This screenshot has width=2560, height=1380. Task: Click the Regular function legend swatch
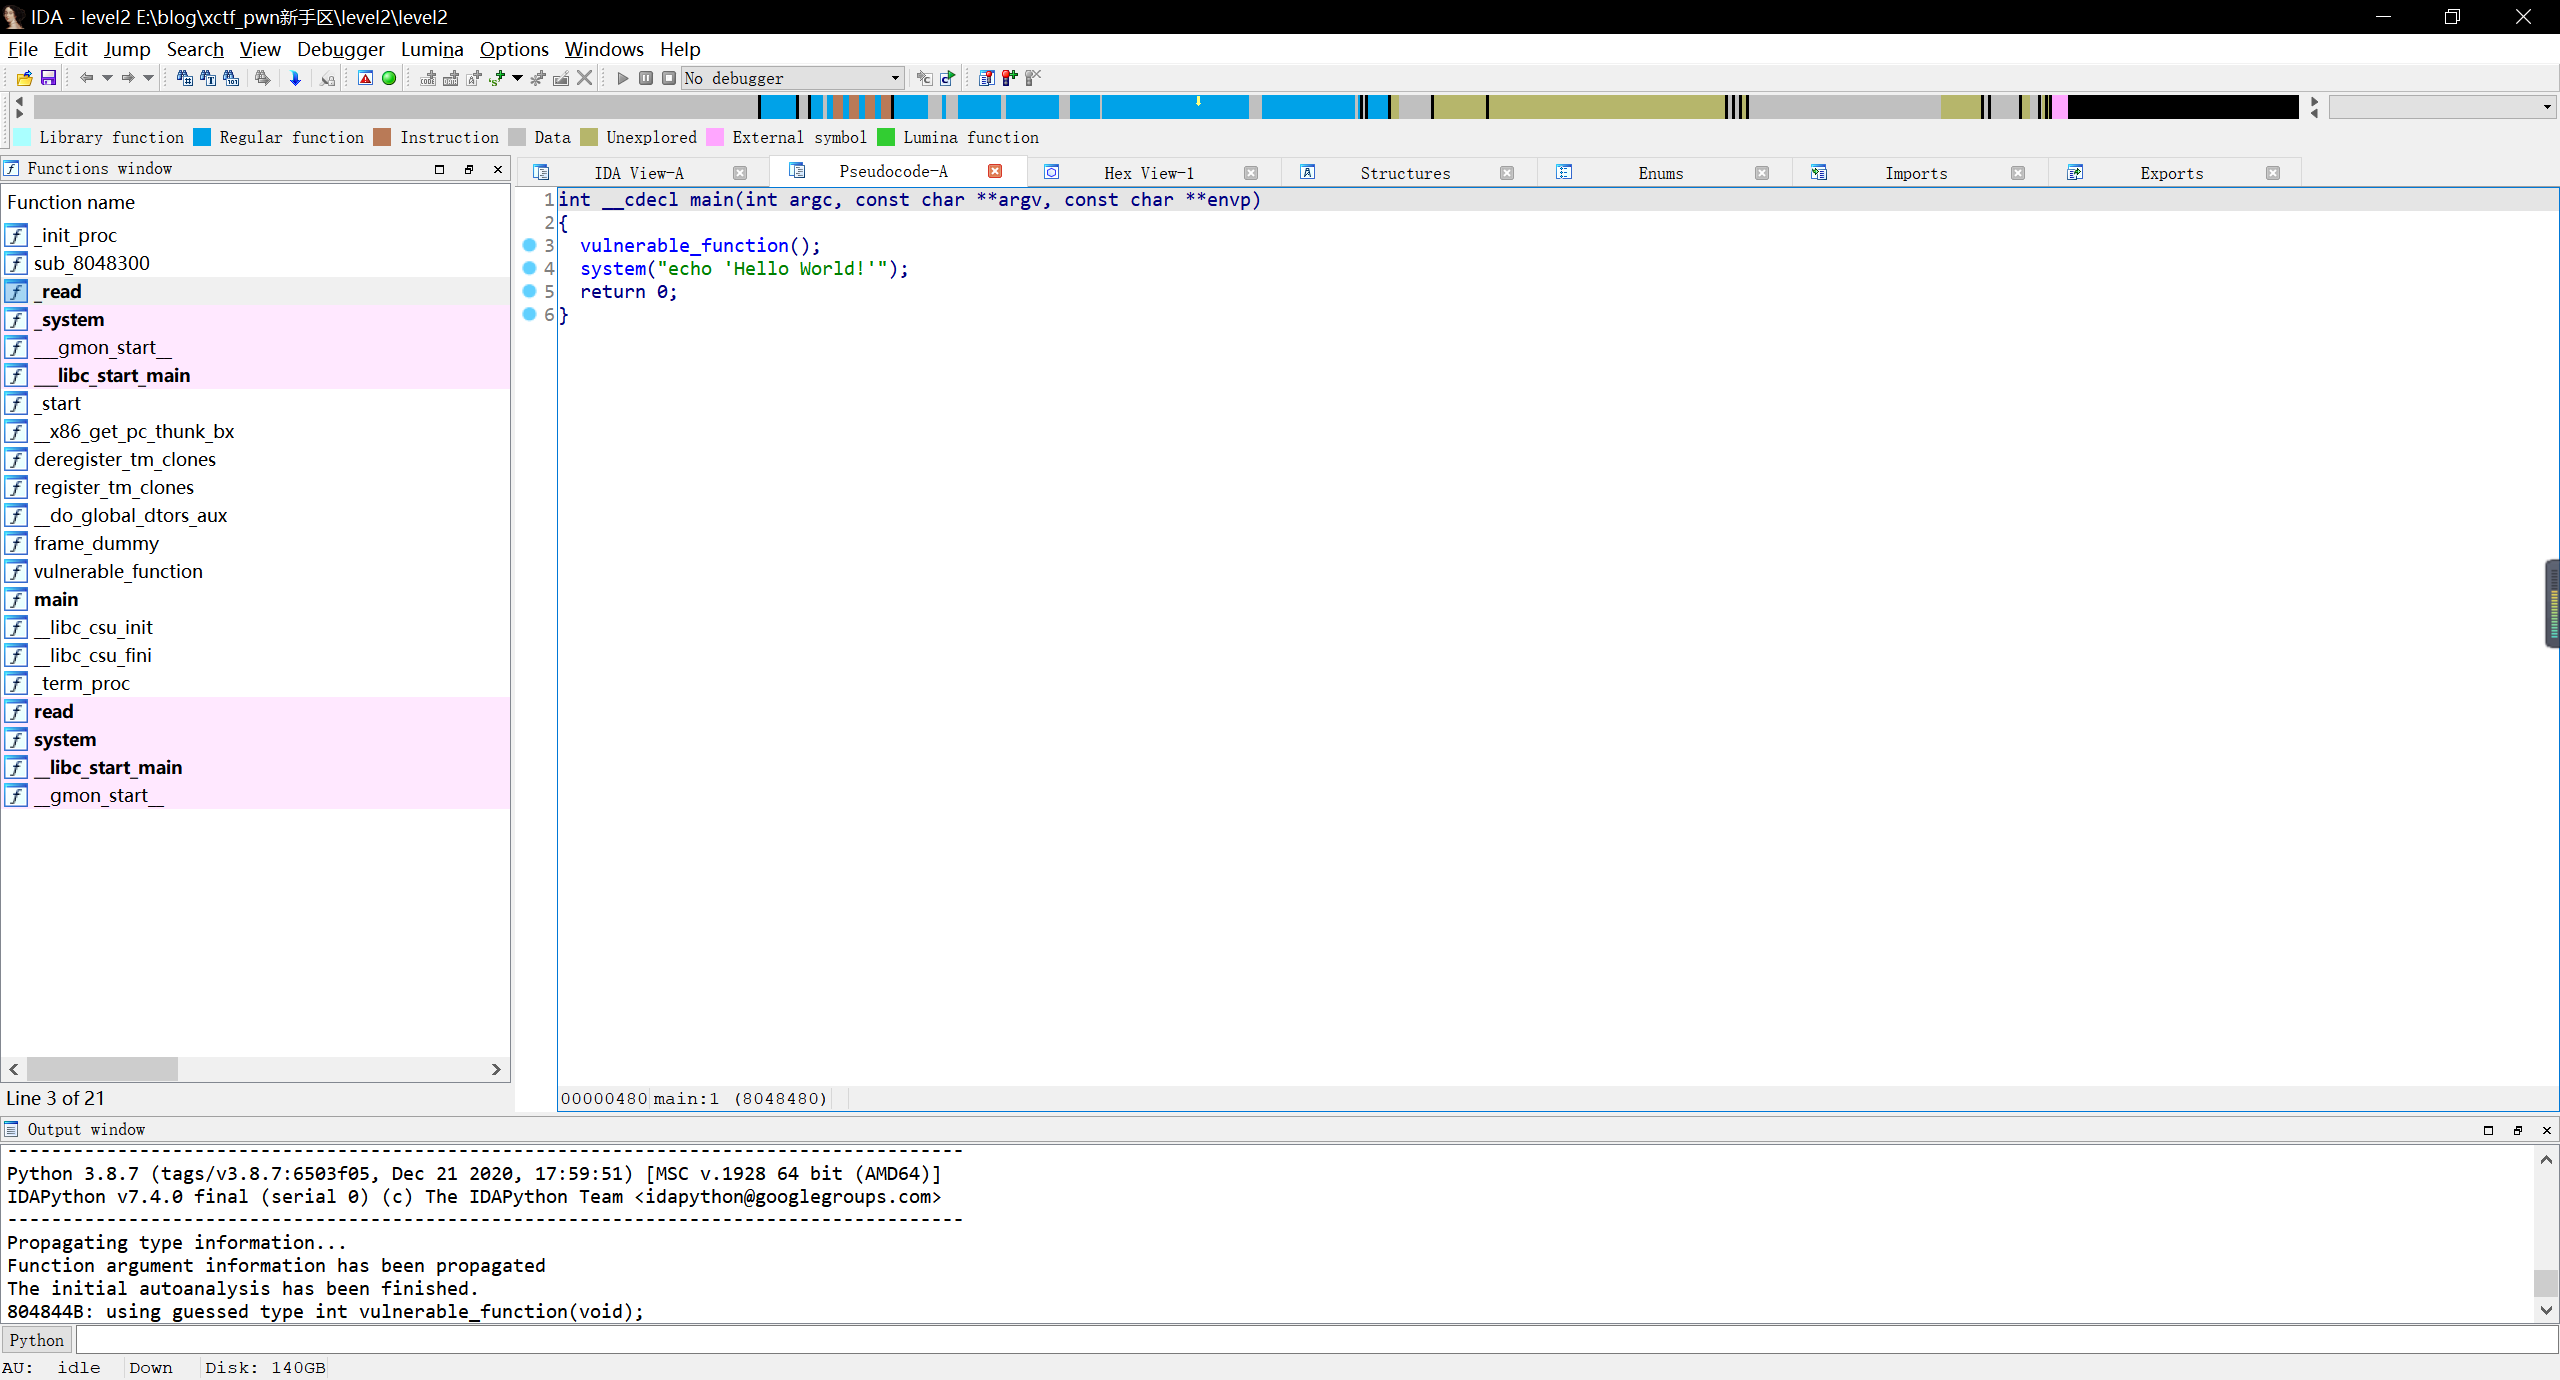tap(203, 137)
